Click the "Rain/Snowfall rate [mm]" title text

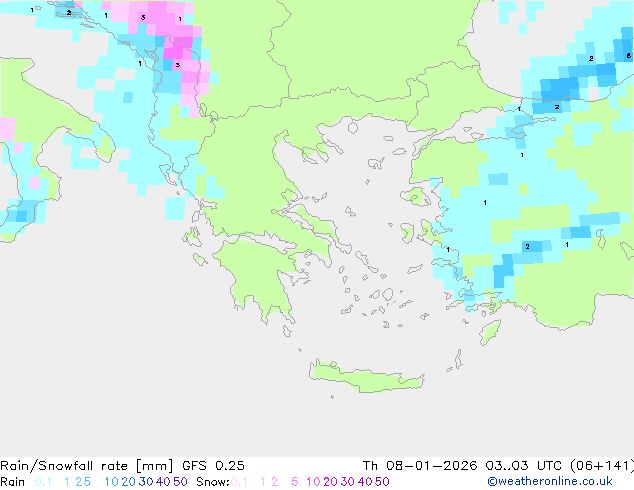click(87, 466)
